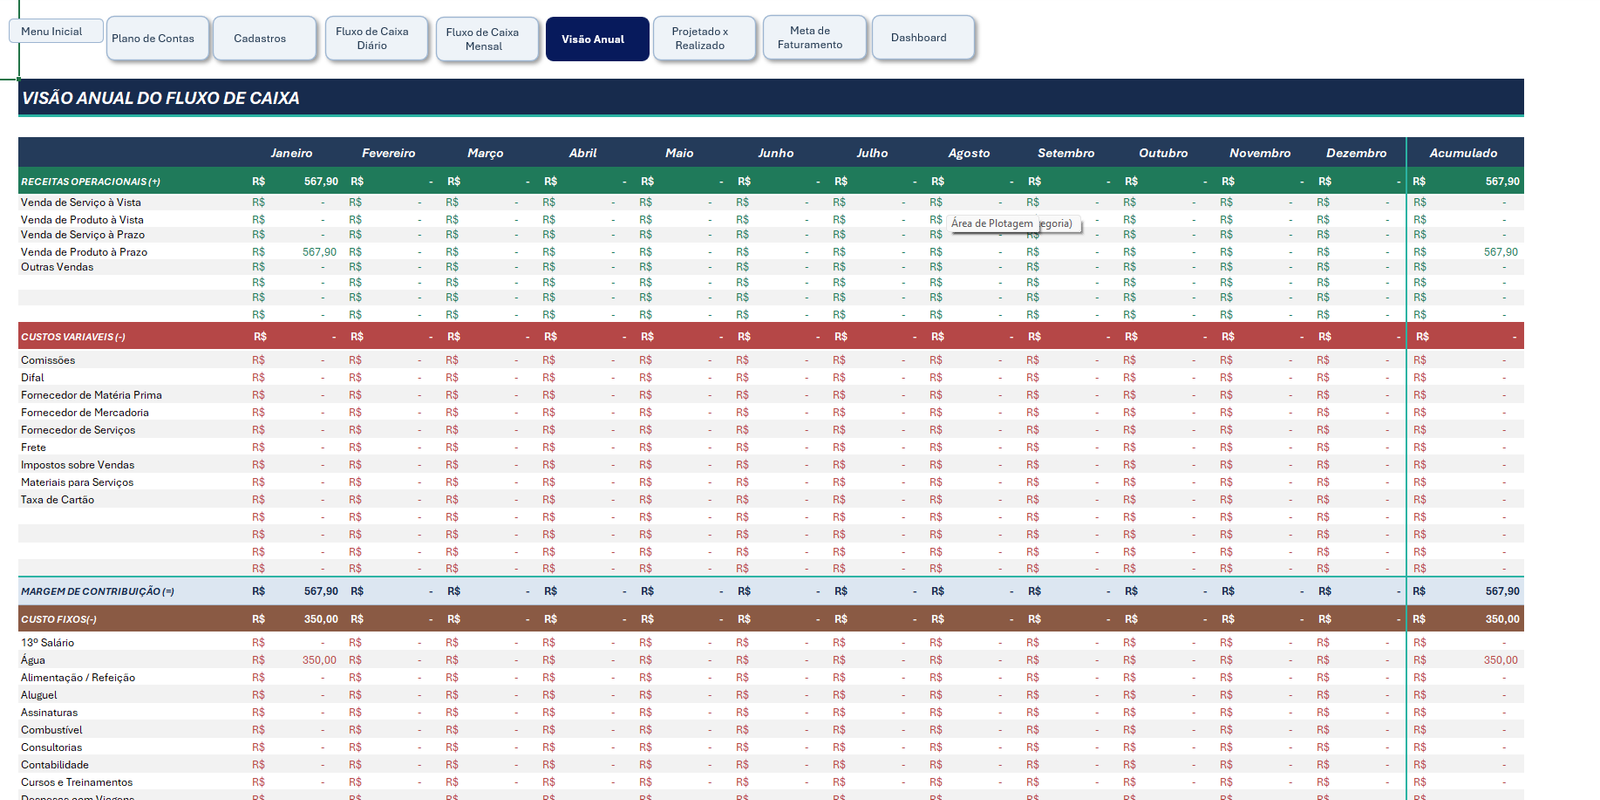The width and height of the screenshot is (1600, 800).
Task: Select Venda de Produto à Prazo label
Action: coord(84,252)
